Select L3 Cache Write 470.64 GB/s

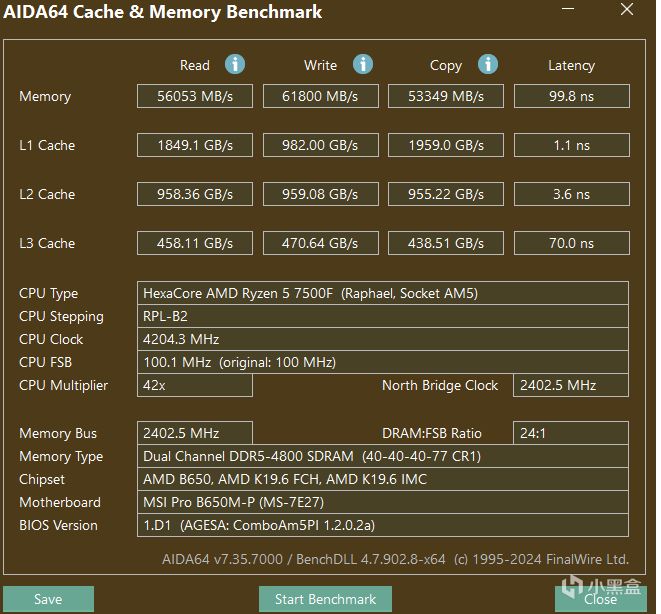click(320, 243)
